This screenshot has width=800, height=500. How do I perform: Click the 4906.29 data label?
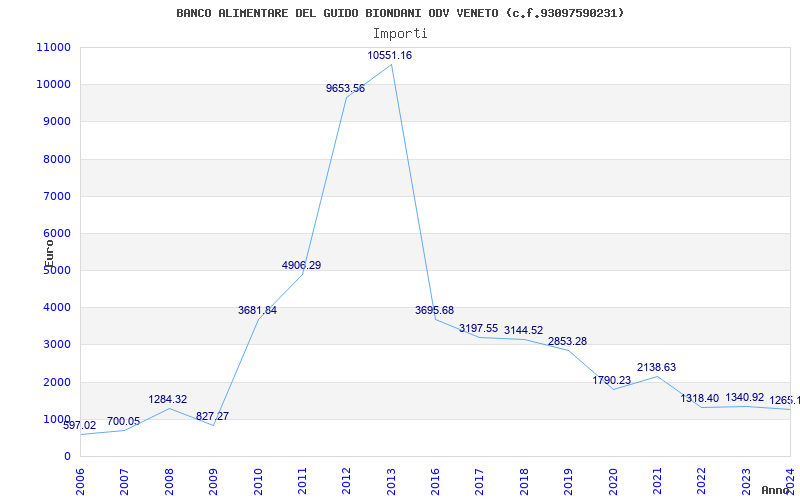(301, 265)
